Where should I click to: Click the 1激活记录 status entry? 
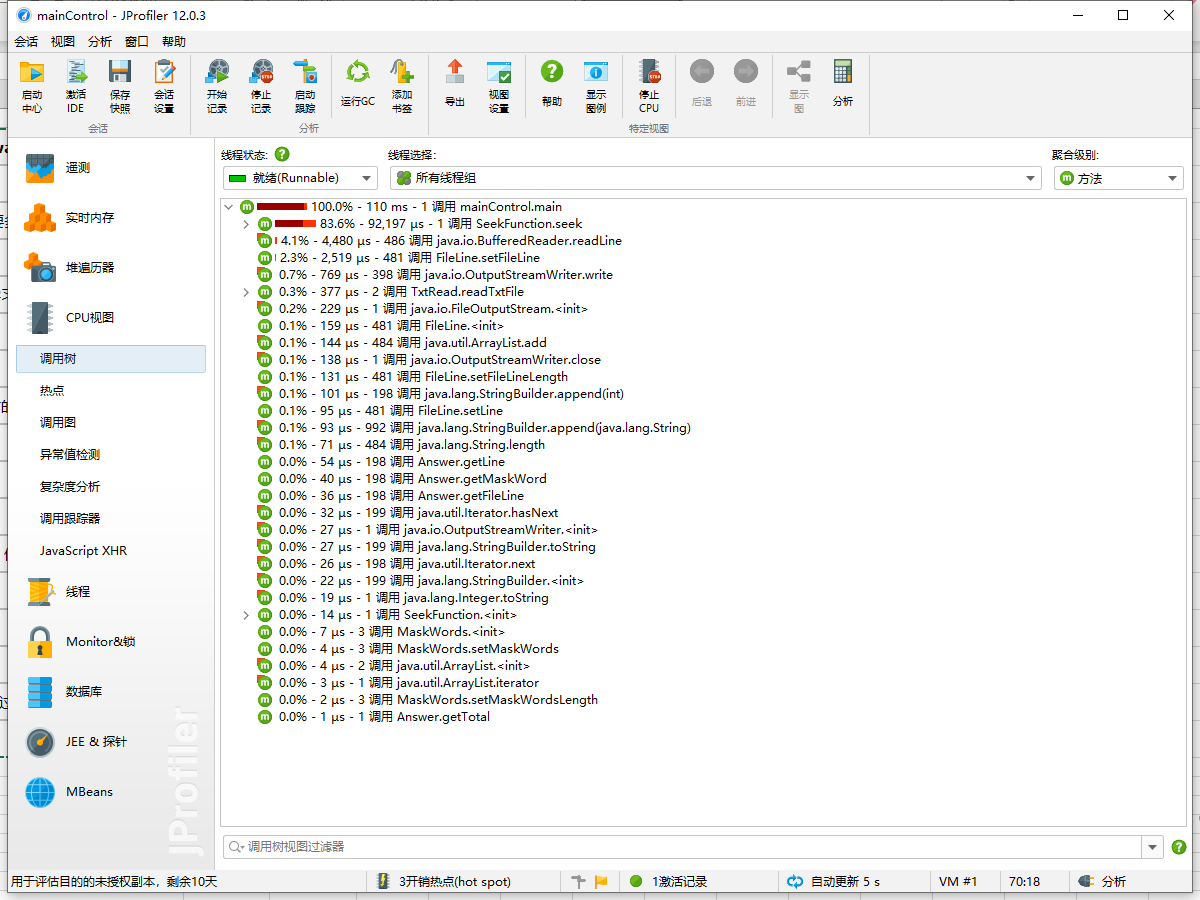pos(668,882)
